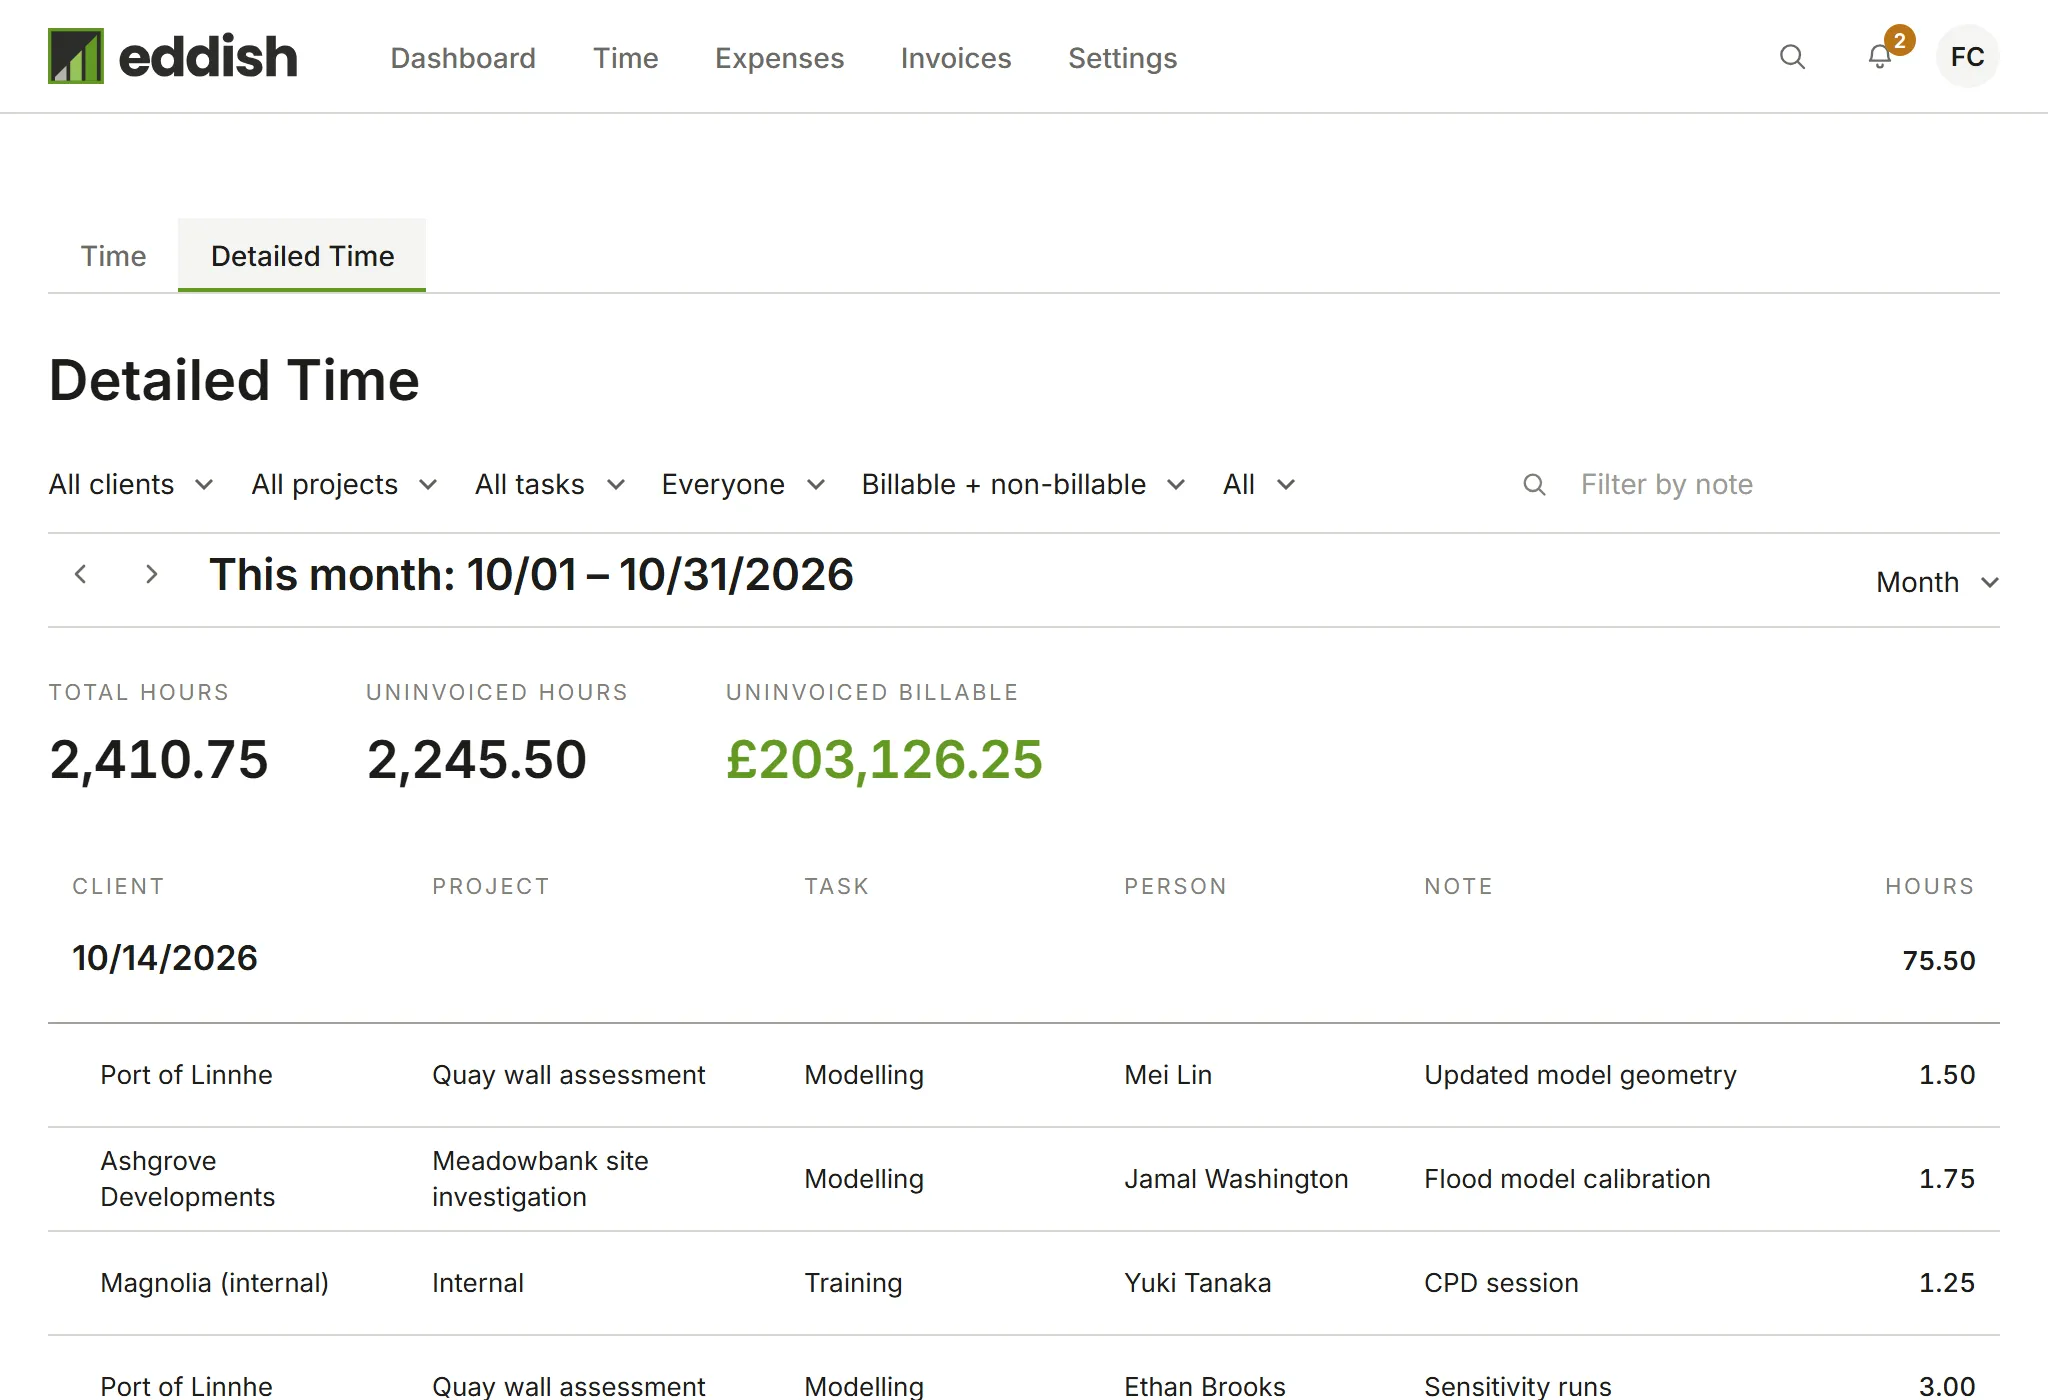The image size is (2048, 1400).
Task: Select the Detailed Time tab
Action: tap(302, 256)
